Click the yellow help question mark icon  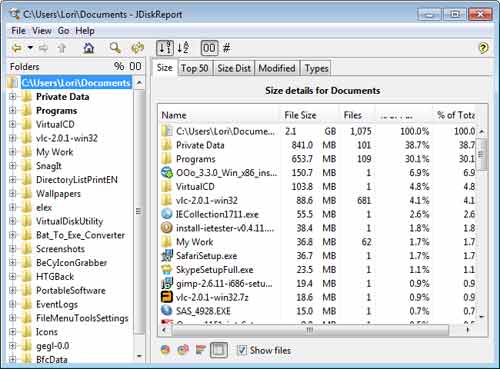coord(484,48)
